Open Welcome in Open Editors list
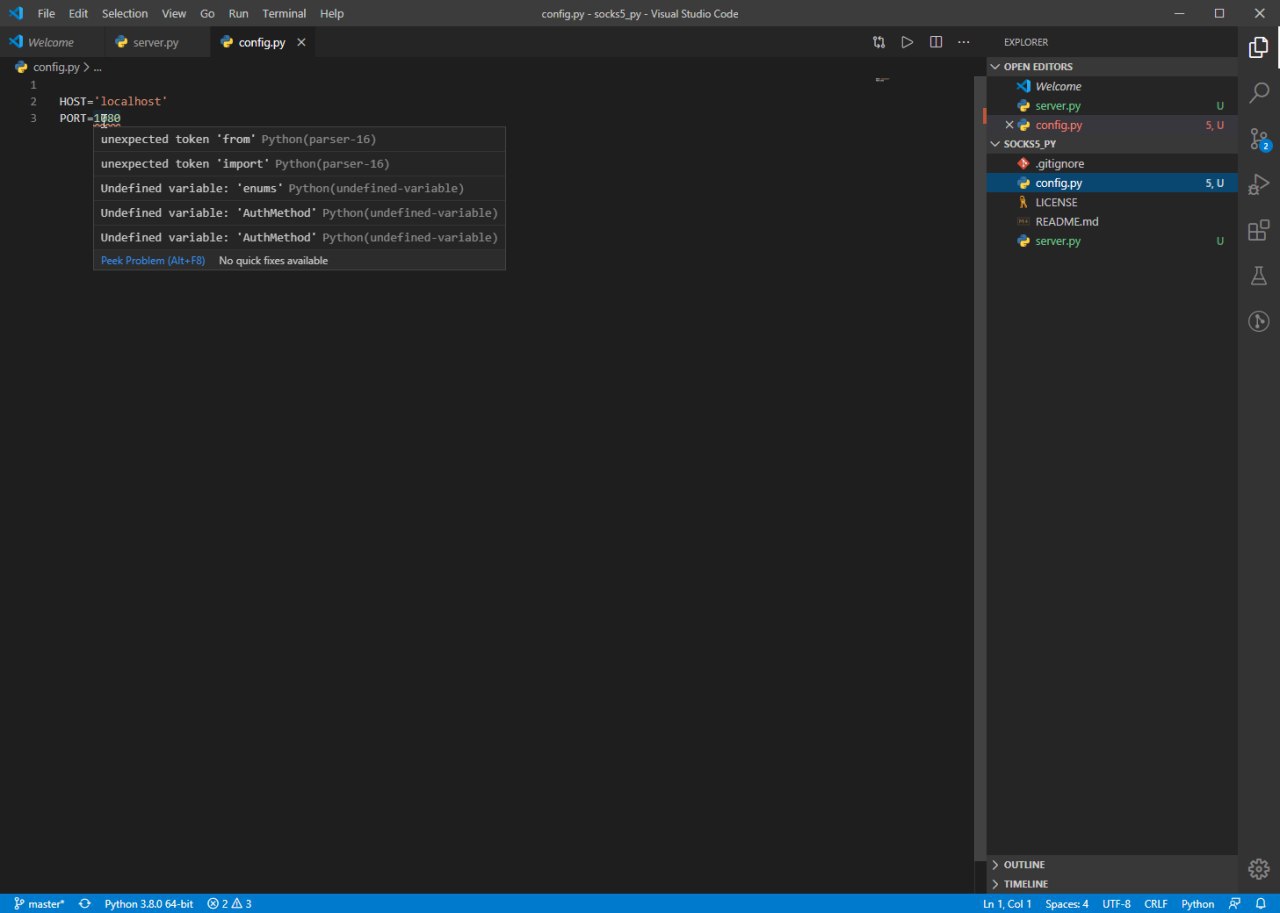This screenshot has height=913, width=1280. point(1112,86)
